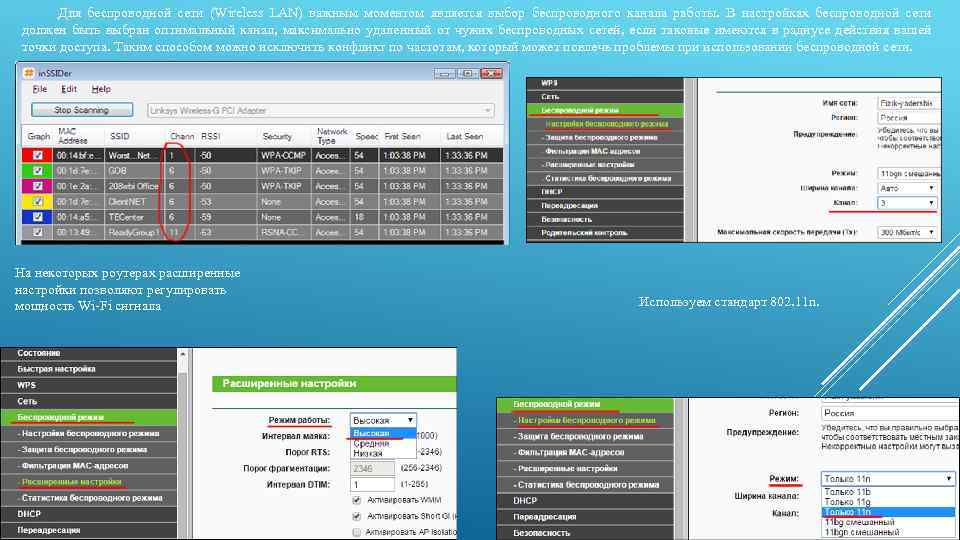The width and height of the screenshot is (960, 540).
Task: Click WPA-CCMP security cell of Worst...Net
Action: pos(285,156)
